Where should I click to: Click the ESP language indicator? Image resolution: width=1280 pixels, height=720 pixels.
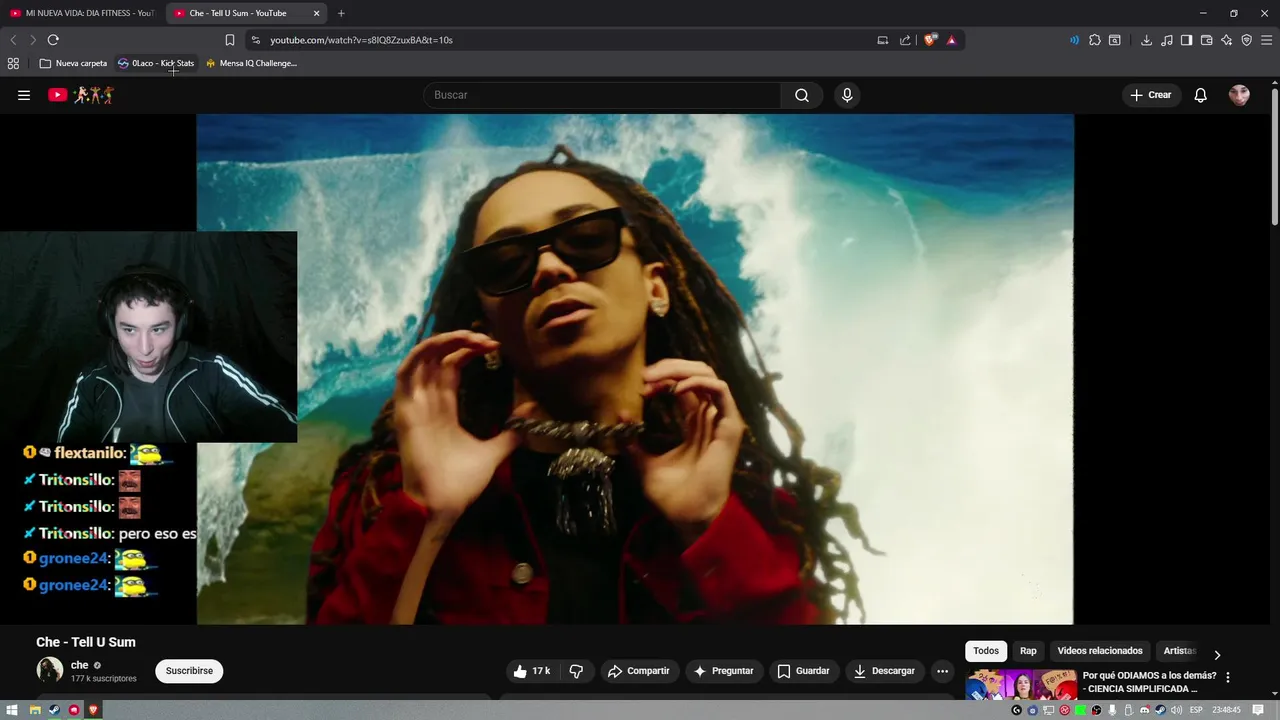pos(1196,710)
